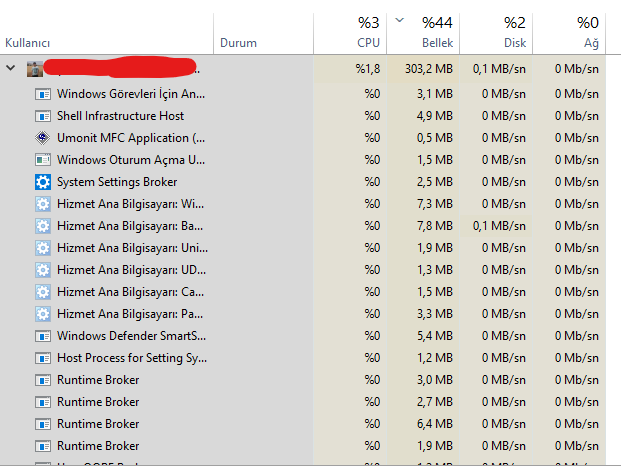Click the Host Process for Setting icon
621x468 pixels.
pyautogui.click(x=43, y=358)
